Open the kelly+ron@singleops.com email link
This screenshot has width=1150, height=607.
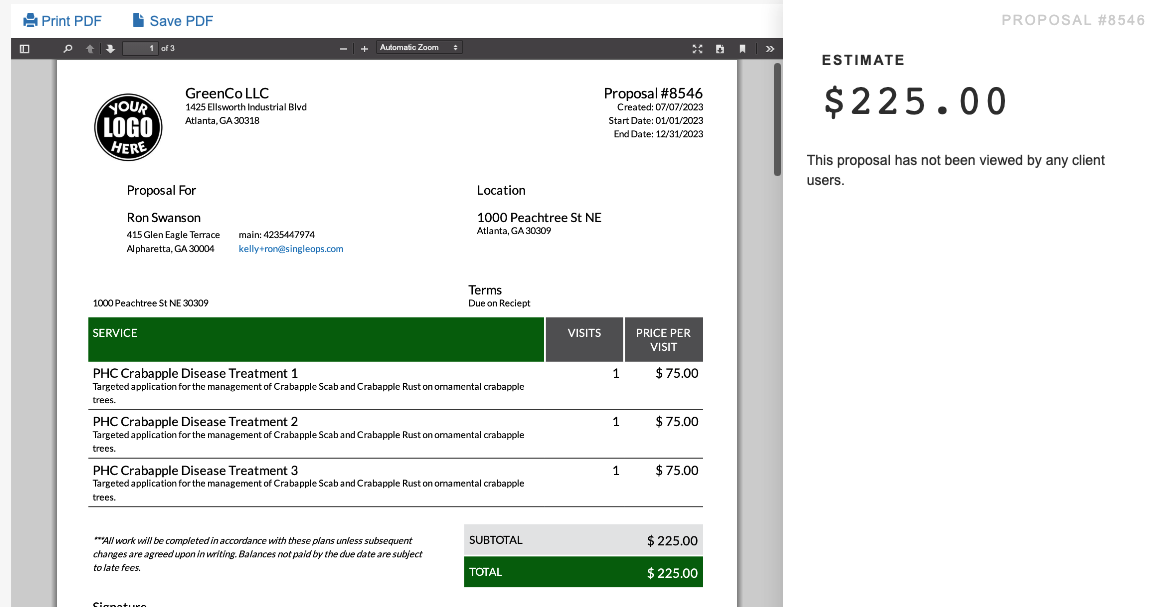pos(290,249)
